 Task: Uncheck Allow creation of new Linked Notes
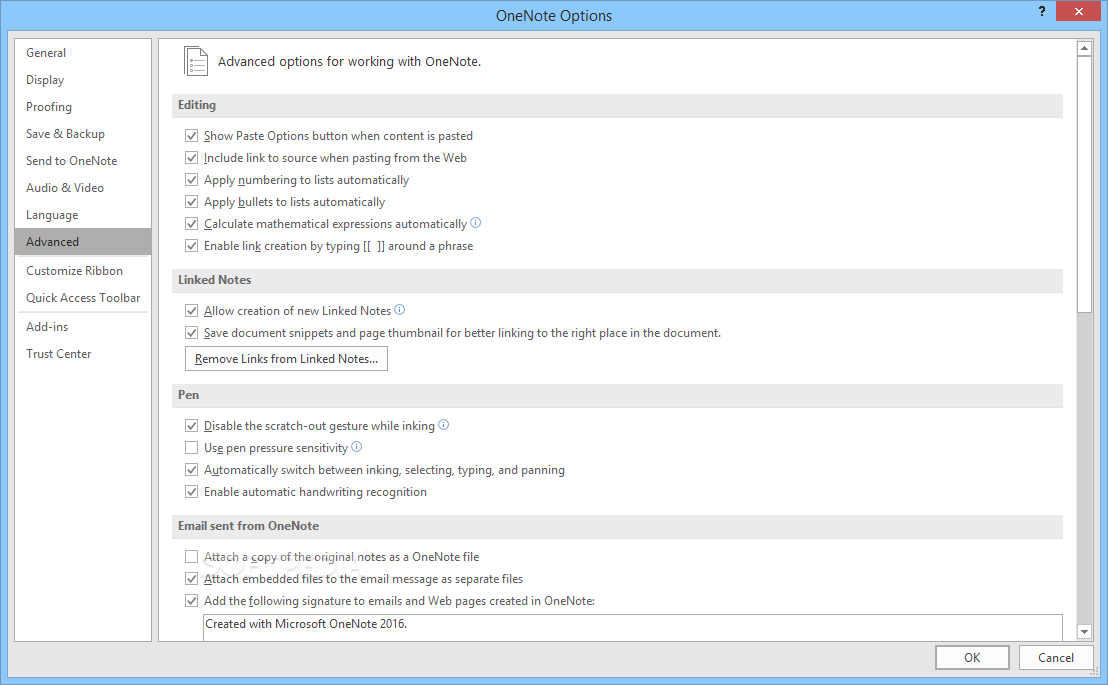coord(191,311)
